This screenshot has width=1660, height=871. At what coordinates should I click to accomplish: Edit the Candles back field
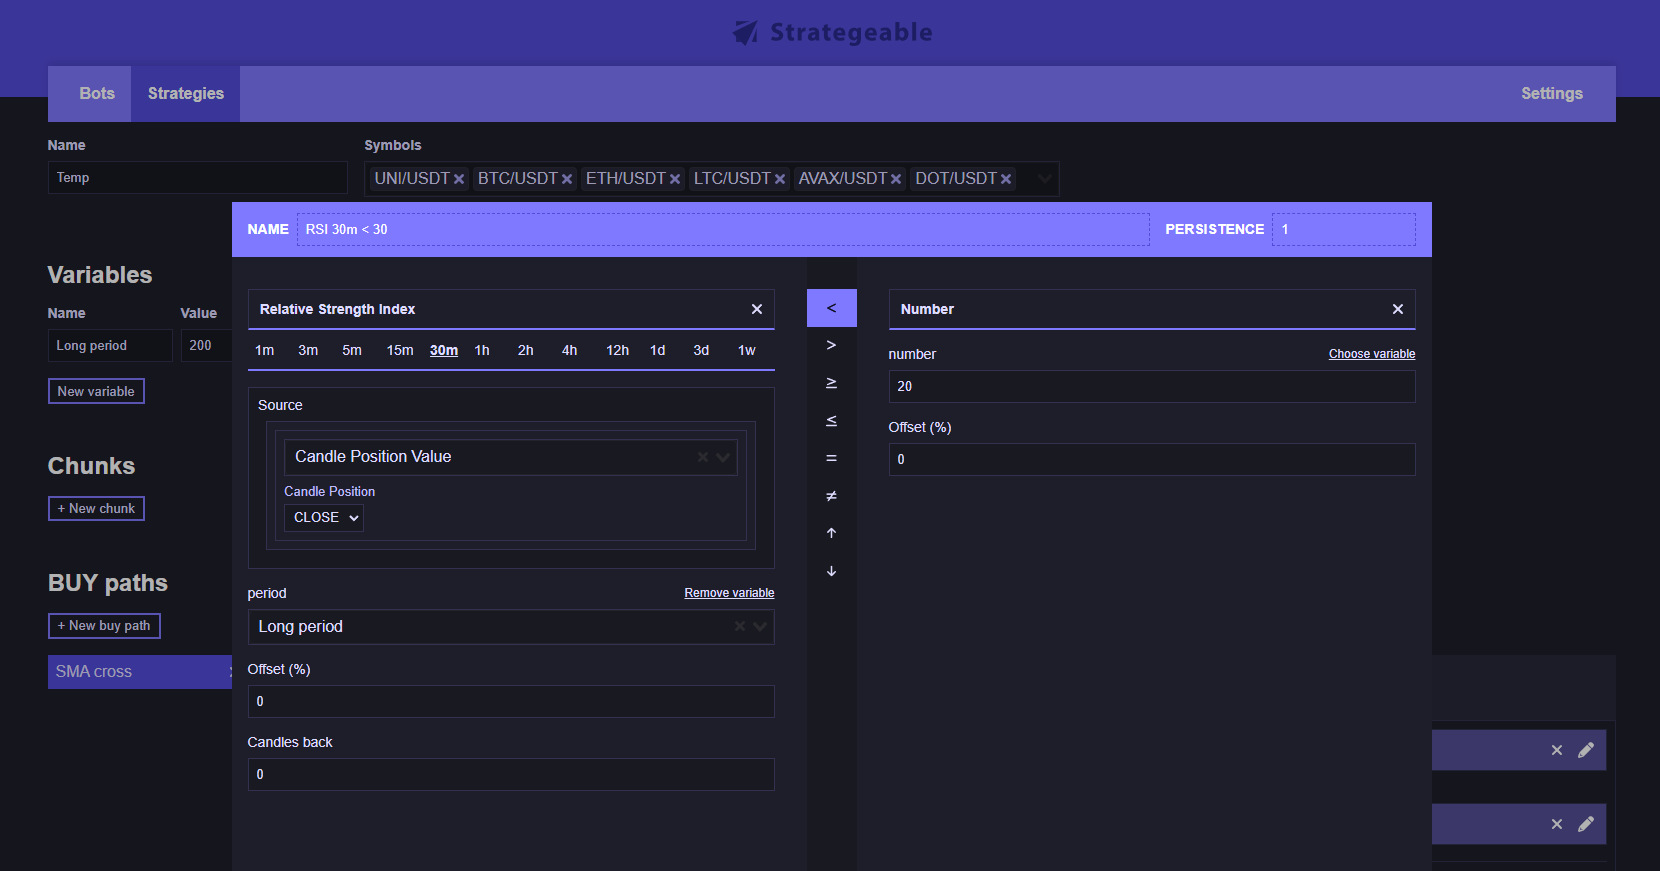coord(511,775)
